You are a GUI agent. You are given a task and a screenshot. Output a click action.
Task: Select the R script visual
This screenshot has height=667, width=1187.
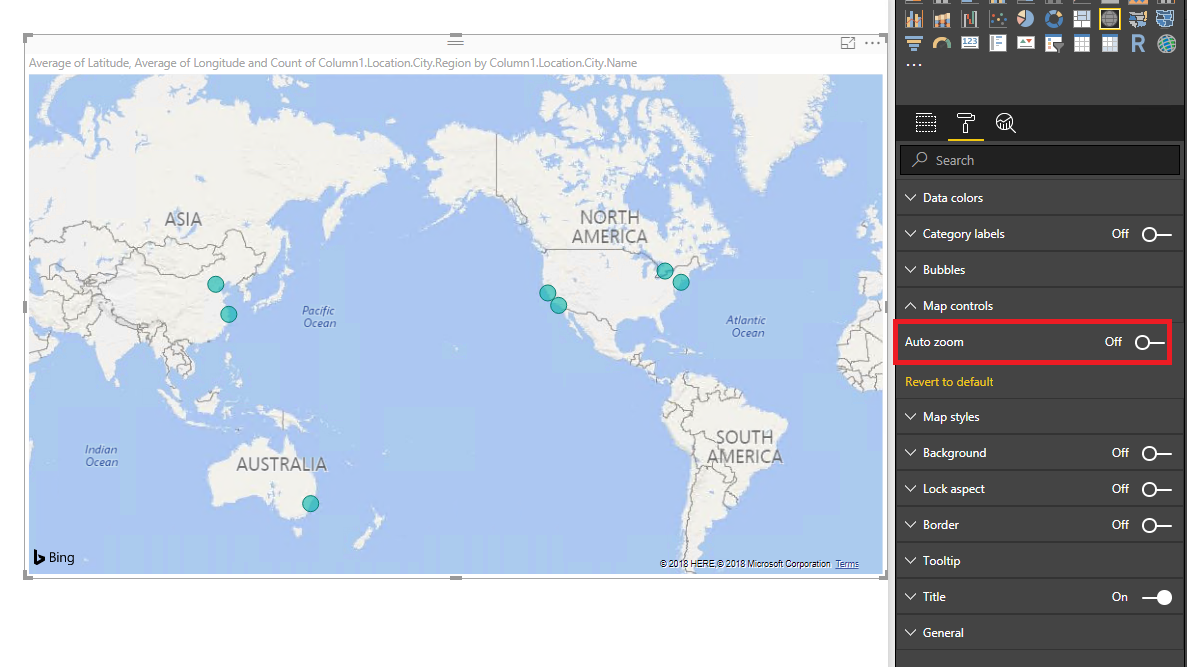pyautogui.click(x=1138, y=44)
